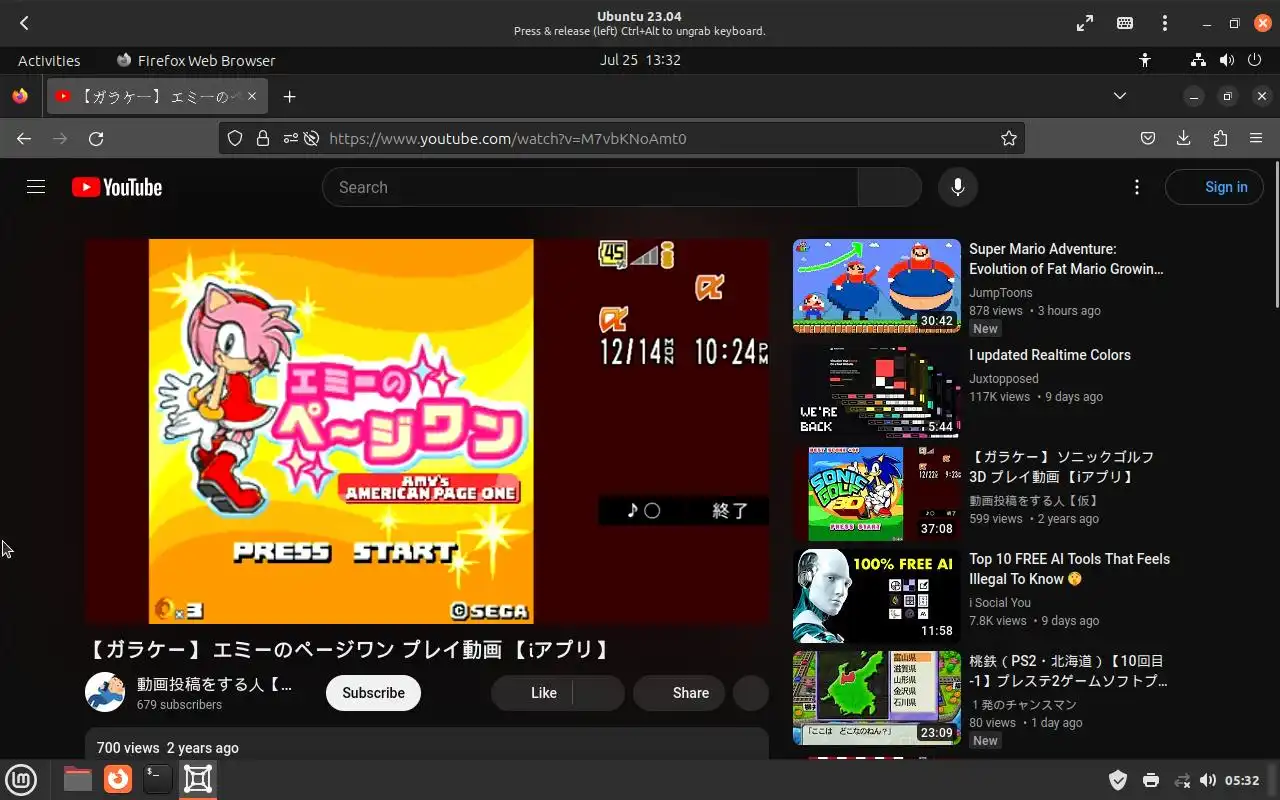This screenshot has height=800, width=1280.
Task: Subscribe to the uploader channel
Action: pyautogui.click(x=373, y=693)
